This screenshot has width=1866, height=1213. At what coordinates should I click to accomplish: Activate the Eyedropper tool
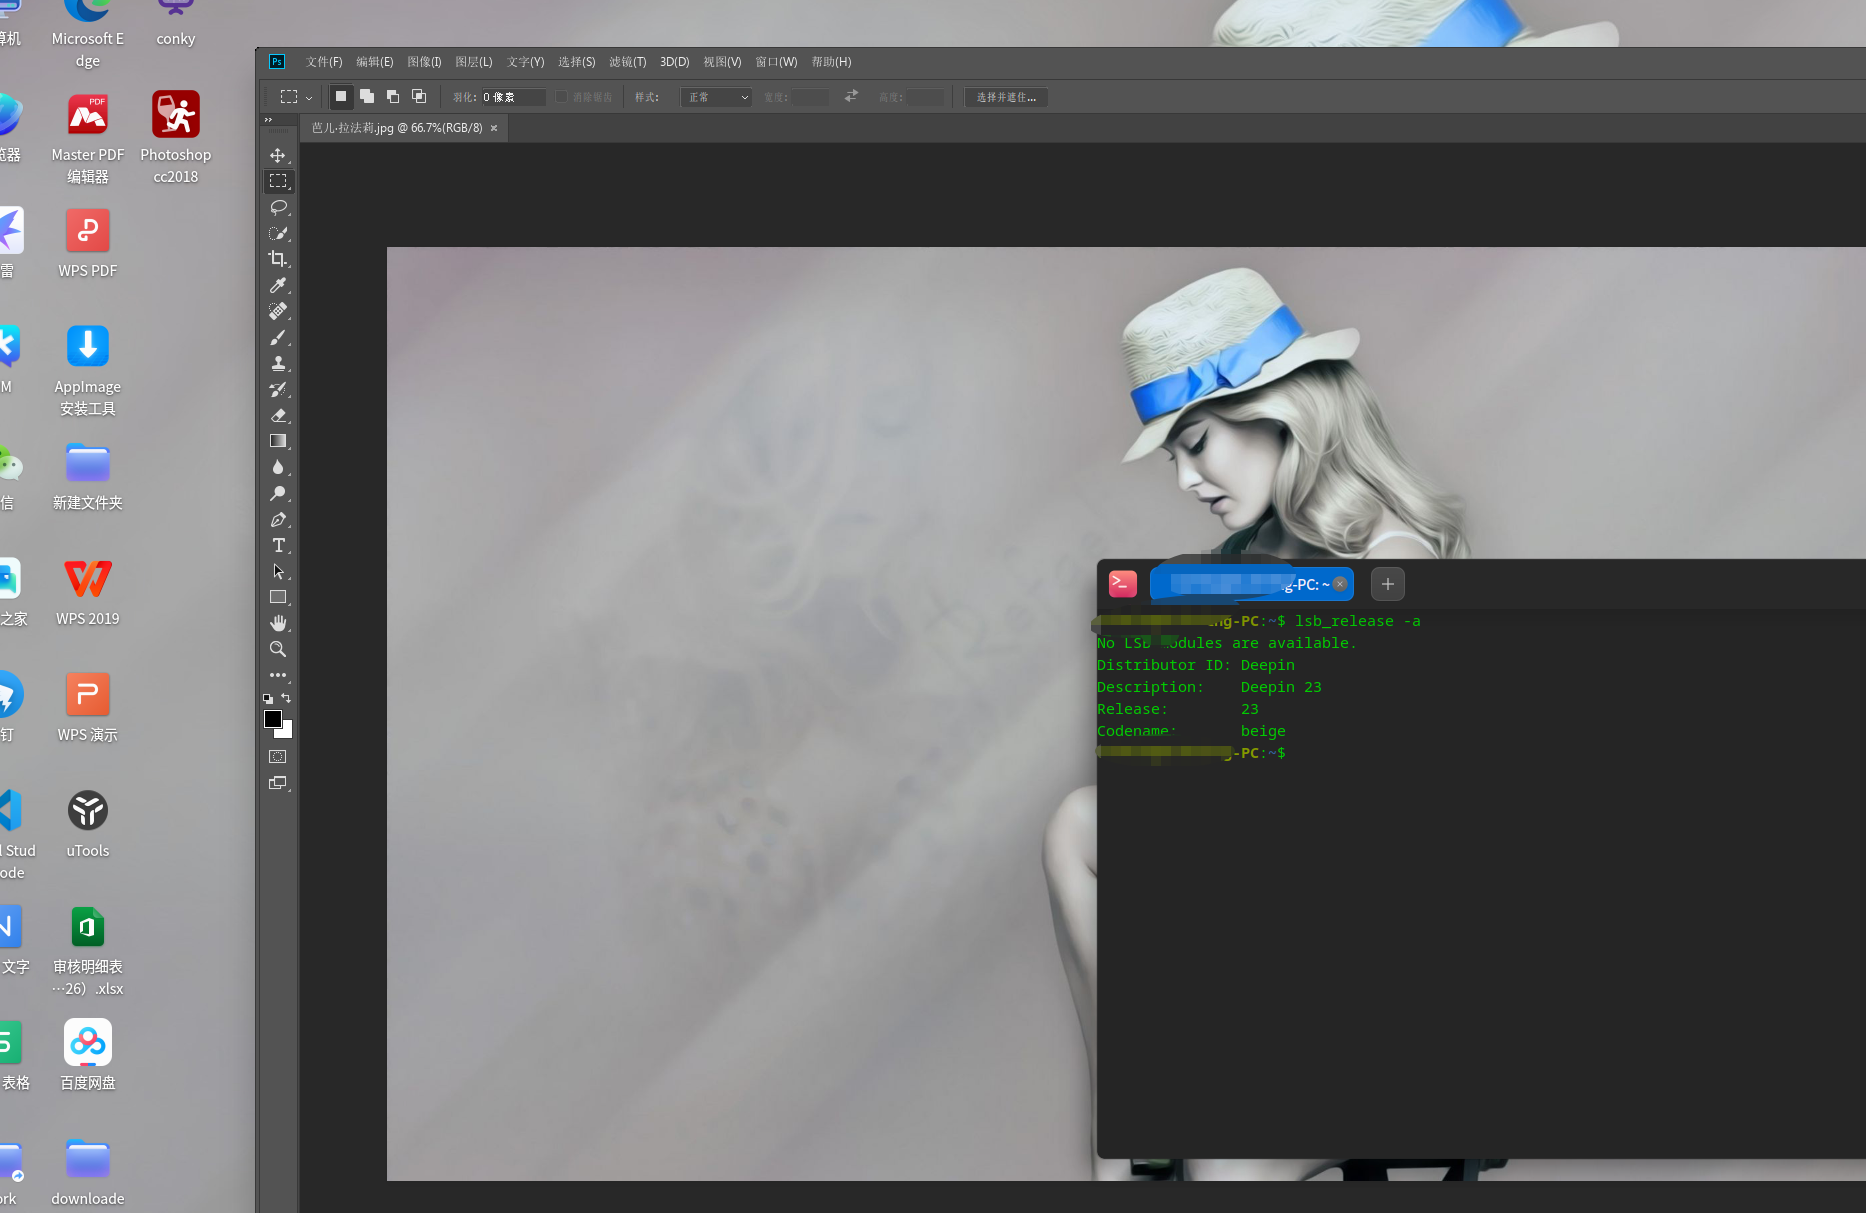pos(278,285)
